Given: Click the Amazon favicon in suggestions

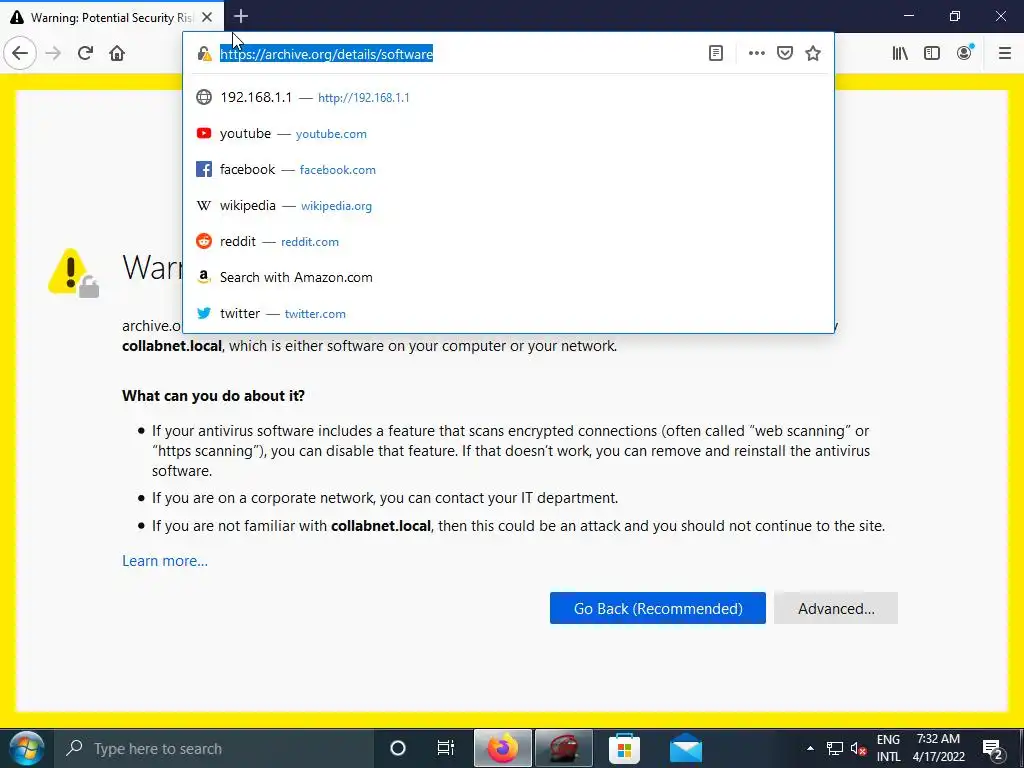Looking at the screenshot, I should pos(204,277).
